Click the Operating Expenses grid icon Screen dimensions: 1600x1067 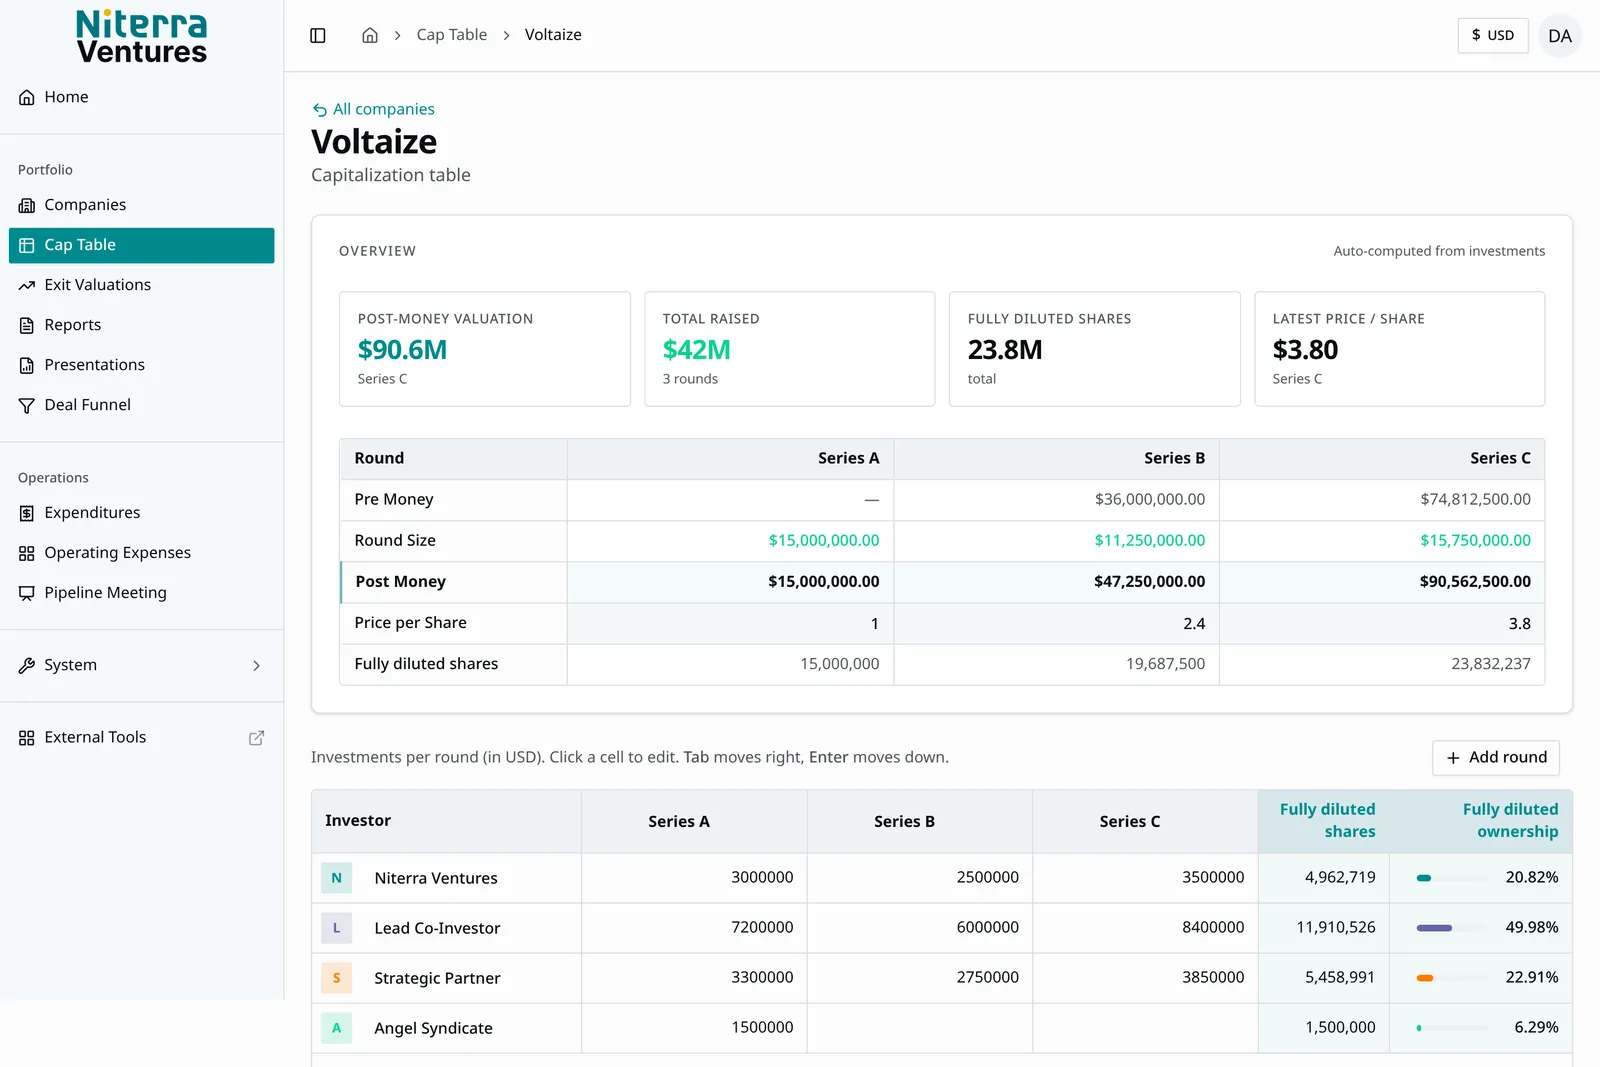(x=27, y=553)
